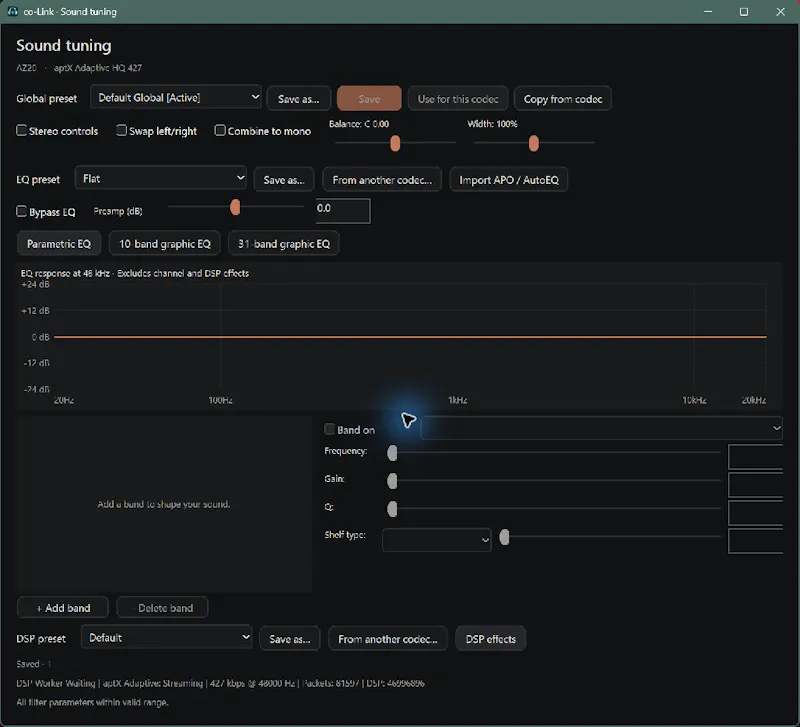
Task: Click the Add band button
Action: coord(63,608)
